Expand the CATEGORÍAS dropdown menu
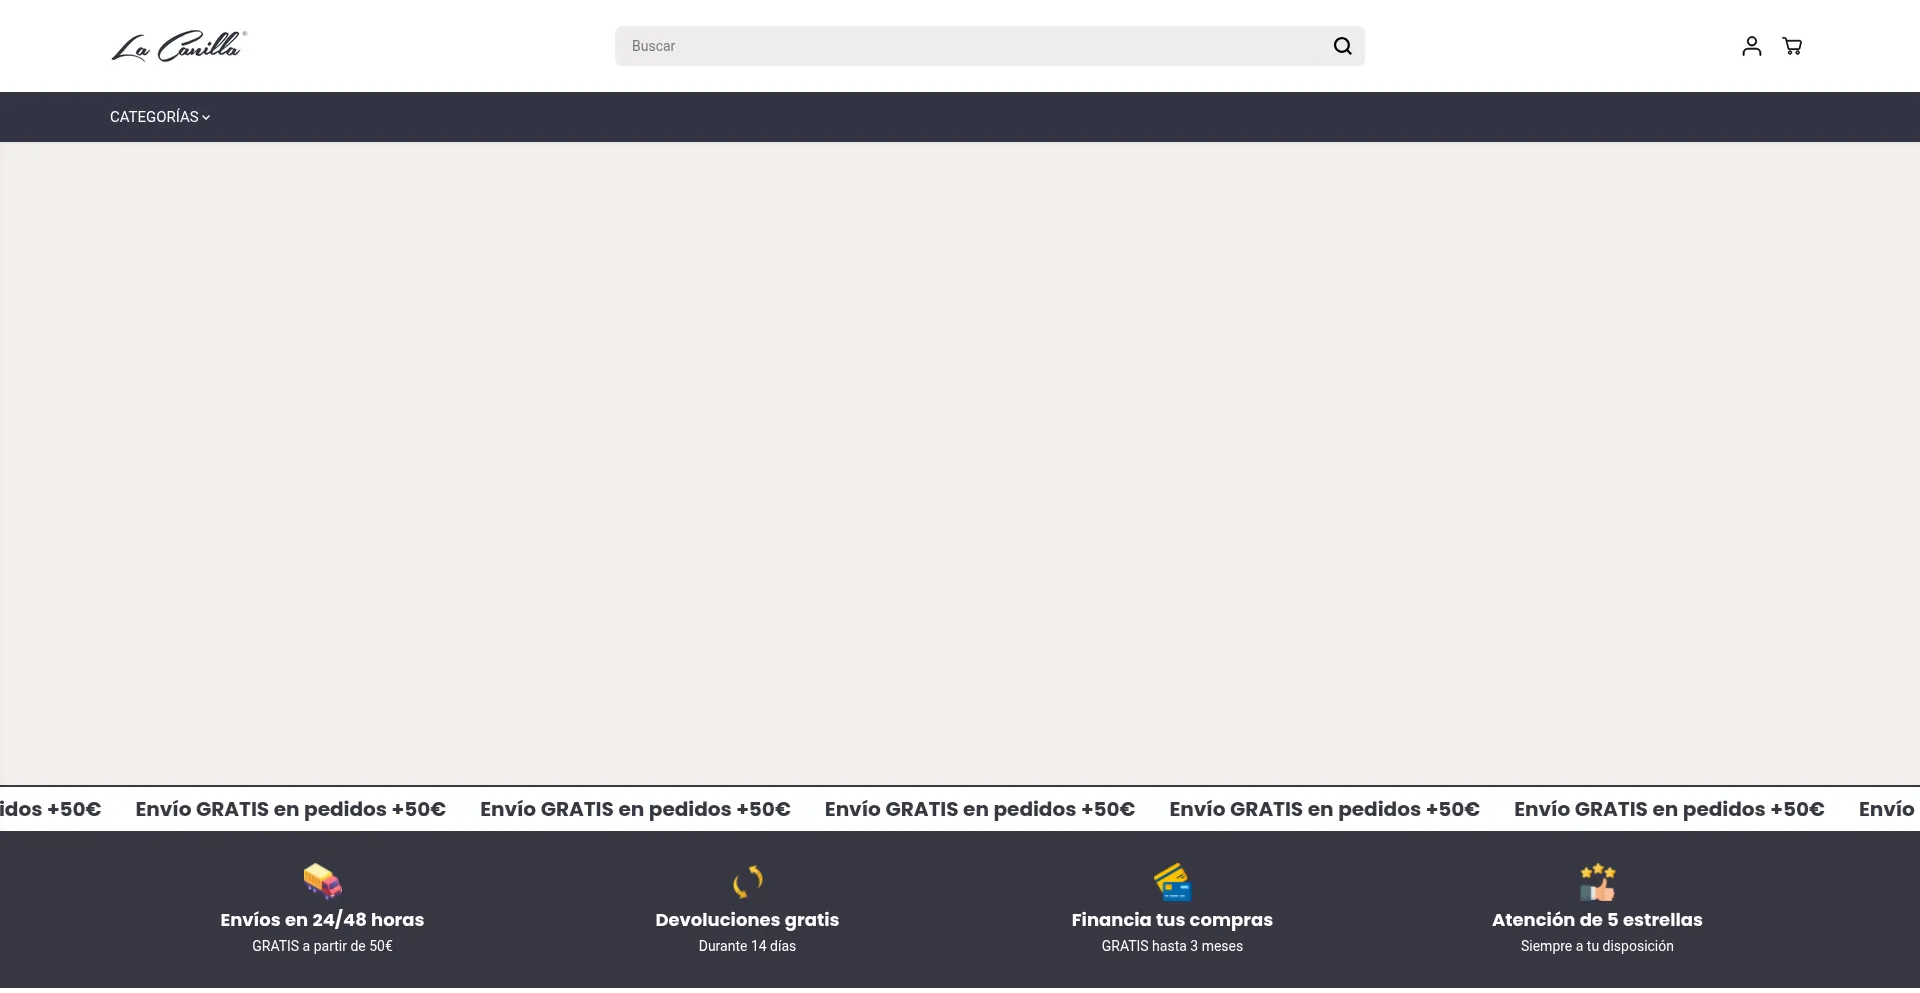The height and width of the screenshot is (993, 1920). [160, 117]
